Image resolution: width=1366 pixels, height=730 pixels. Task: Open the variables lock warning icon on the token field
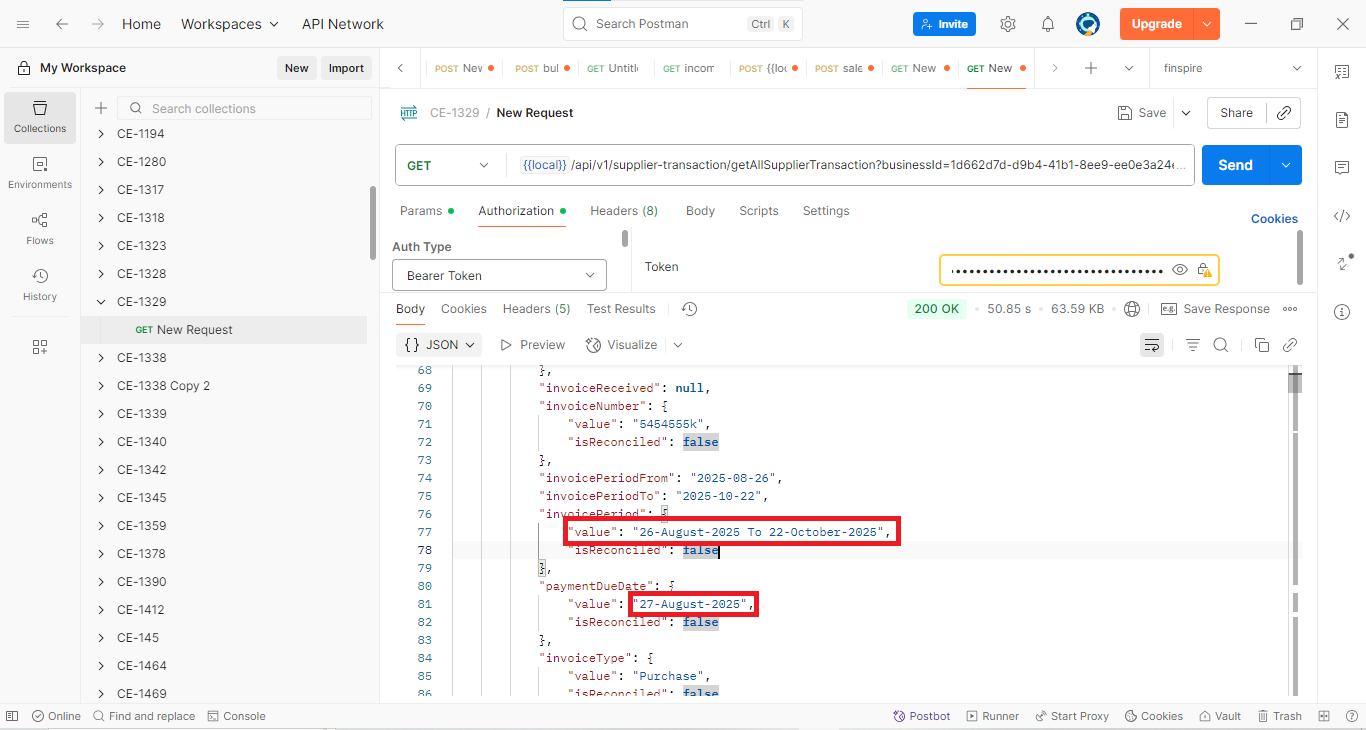[x=1204, y=270]
